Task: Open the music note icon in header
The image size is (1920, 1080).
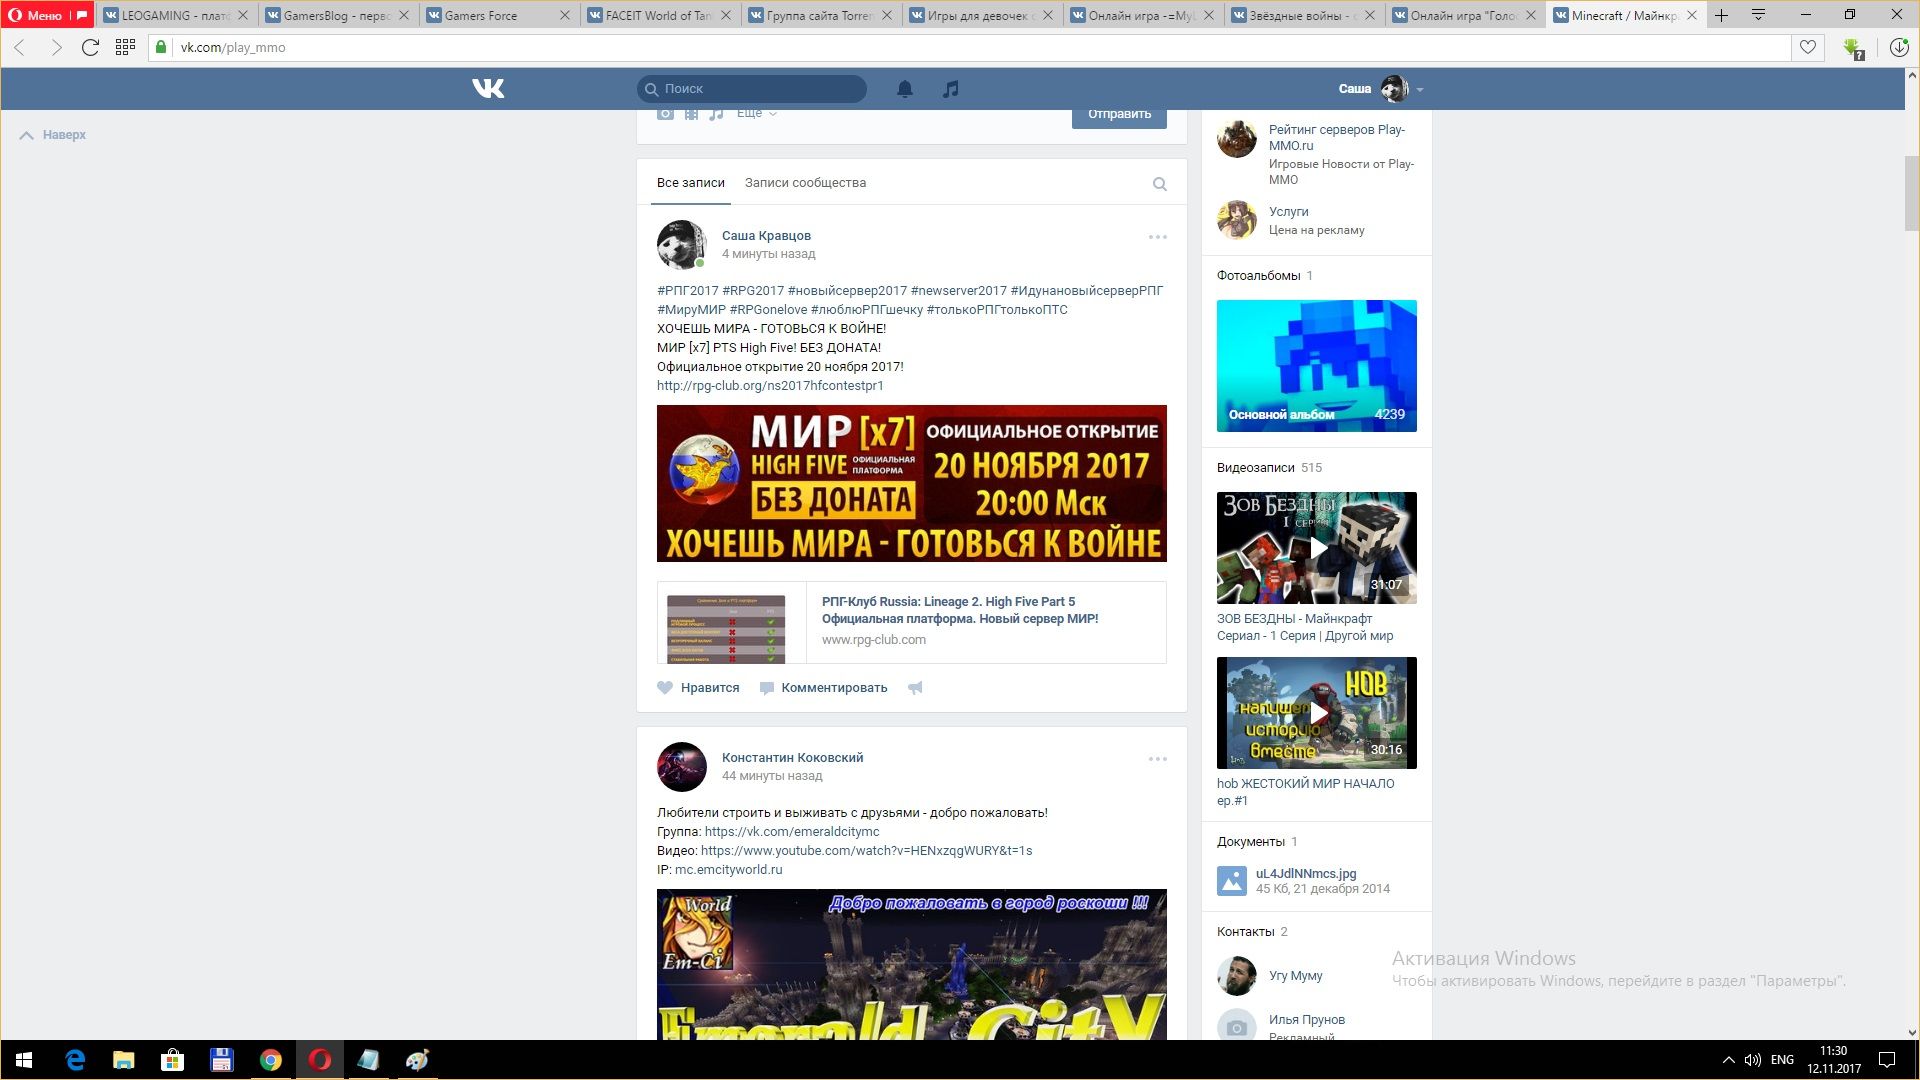Action: (950, 89)
